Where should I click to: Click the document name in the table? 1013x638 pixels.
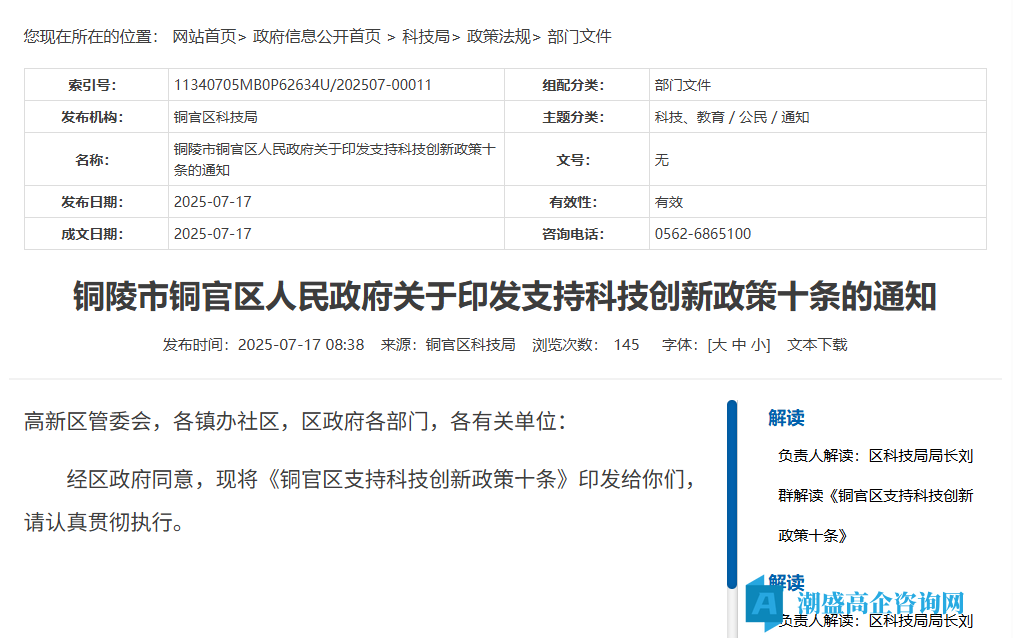[334, 159]
